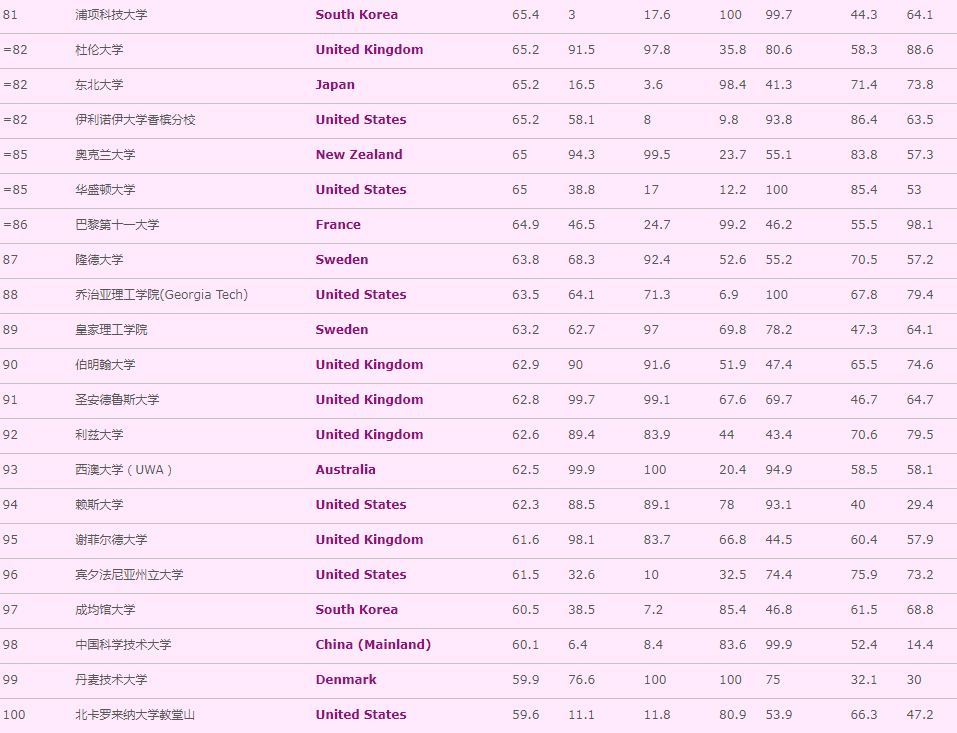Click the rank number 81

coord(10,15)
